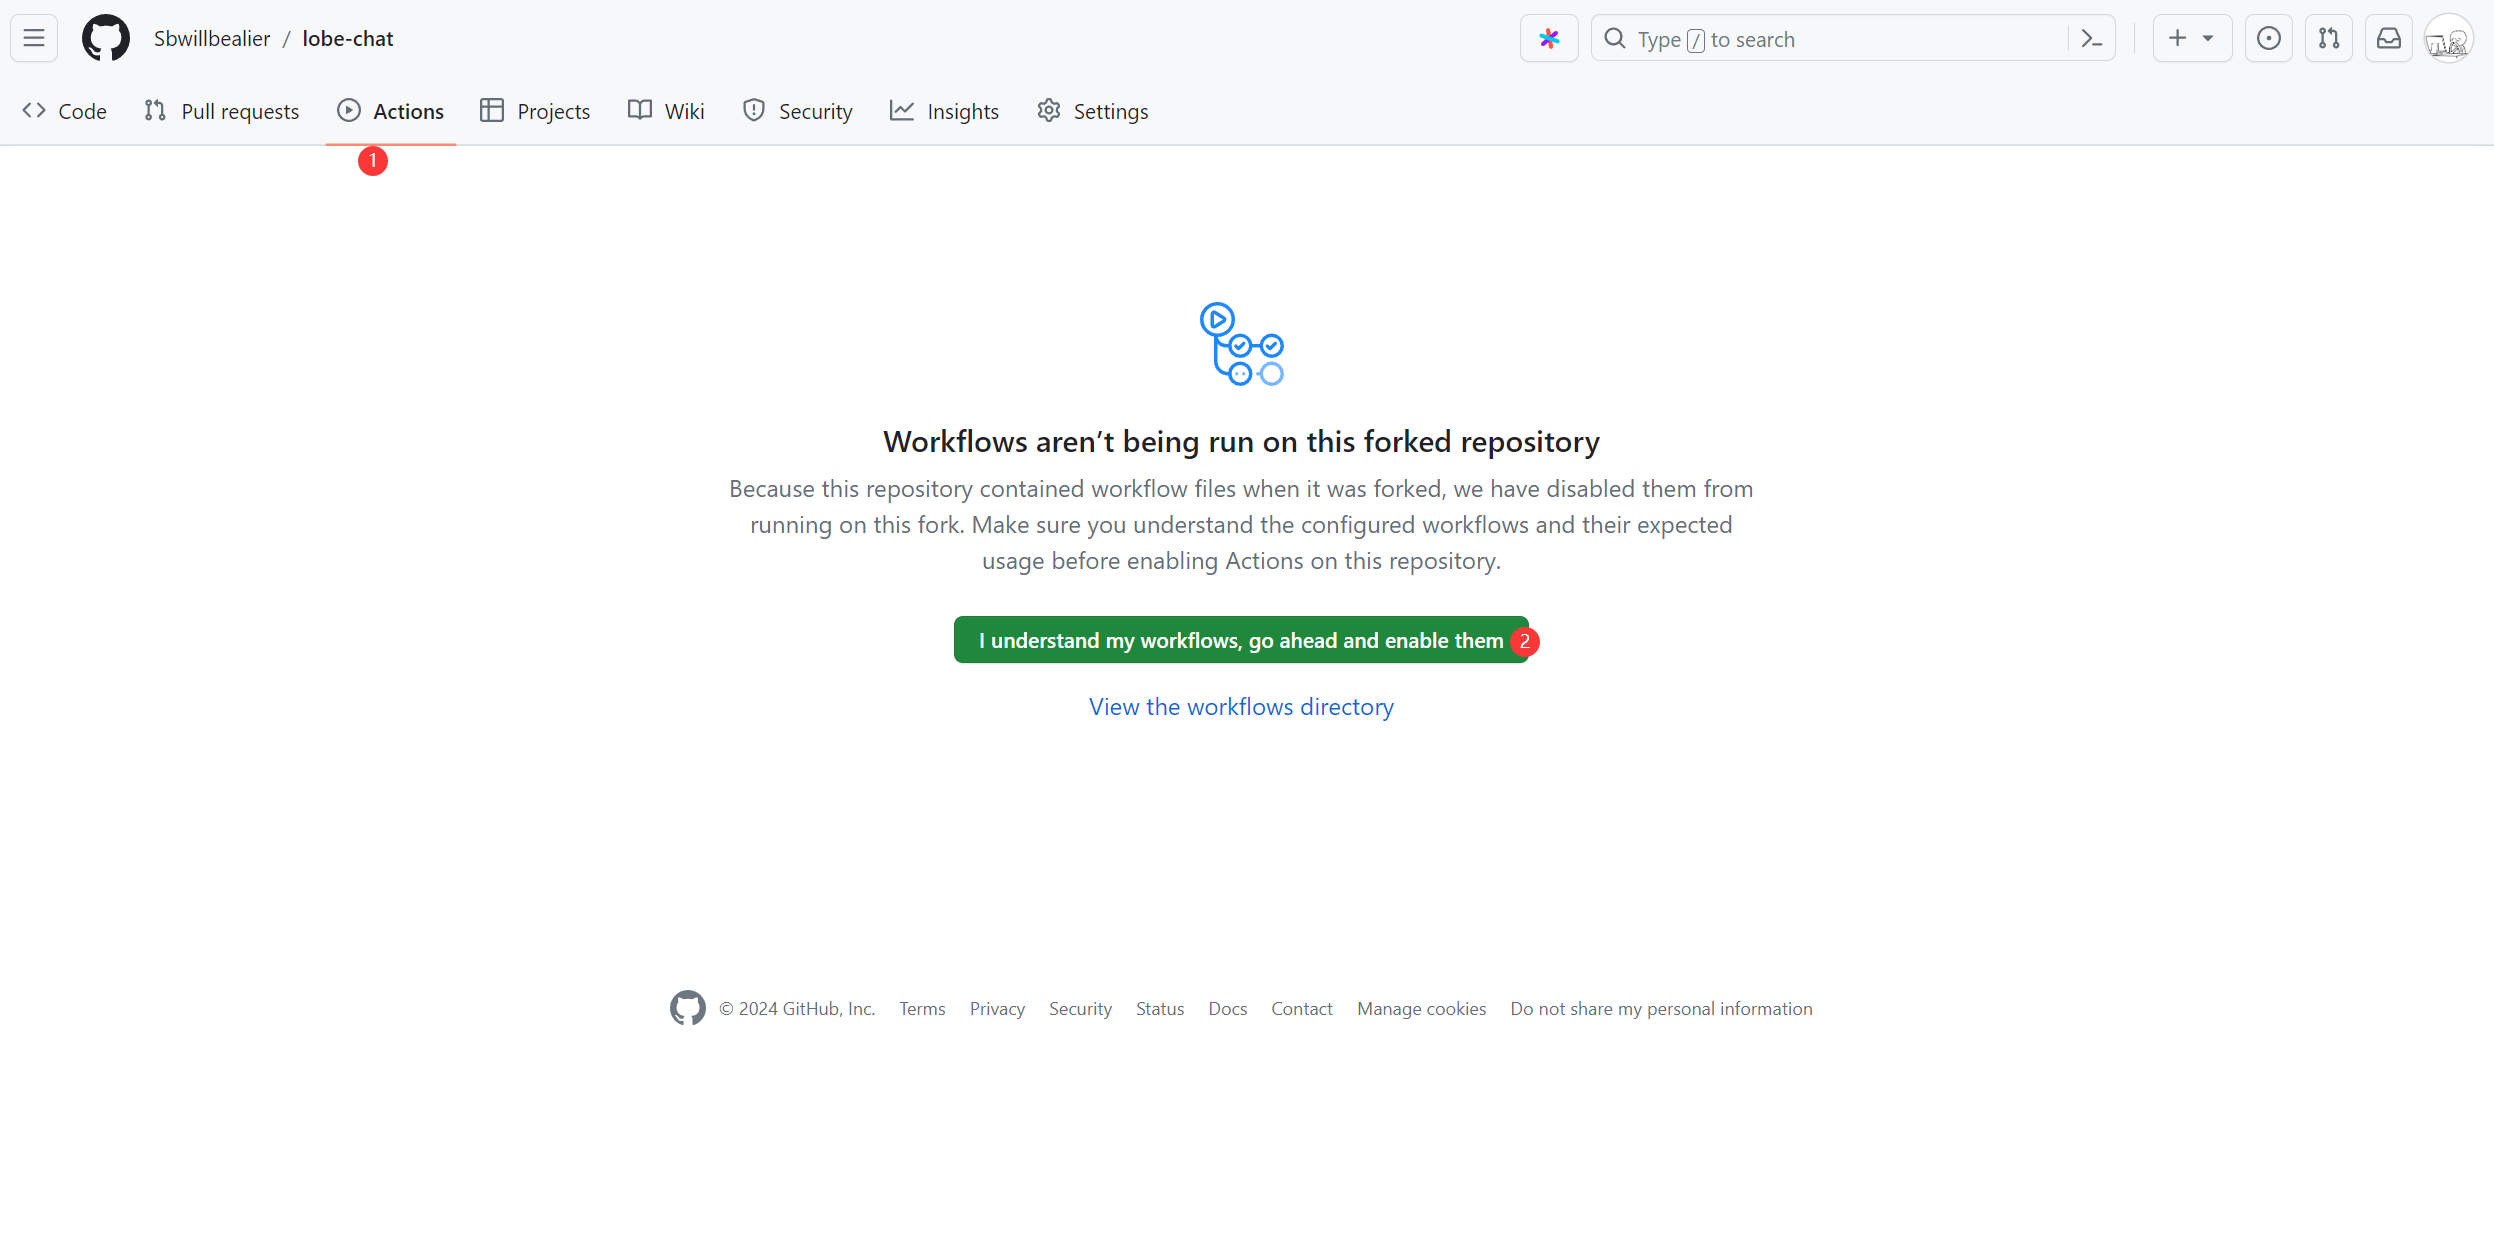2494x1245 pixels.
Task: Click the create new plus dropdown icon
Action: pos(2192,38)
